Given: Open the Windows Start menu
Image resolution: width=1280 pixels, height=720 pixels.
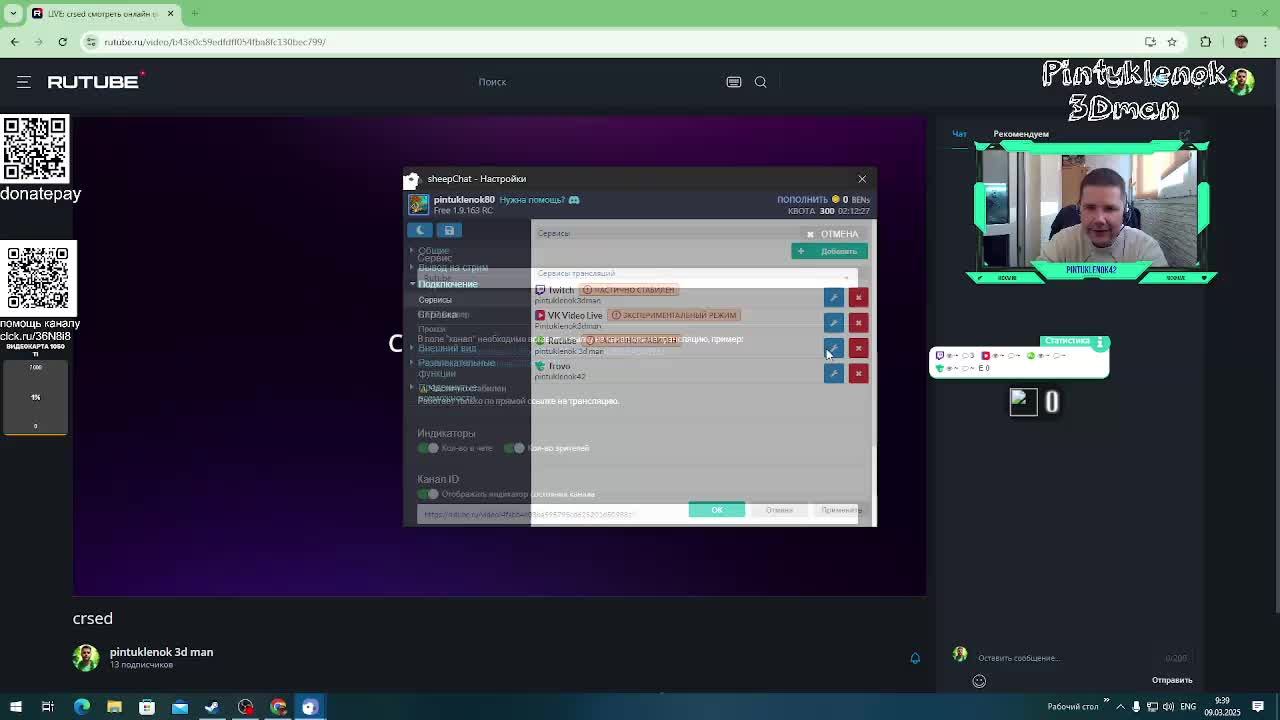Looking at the screenshot, I should click(x=16, y=707).
